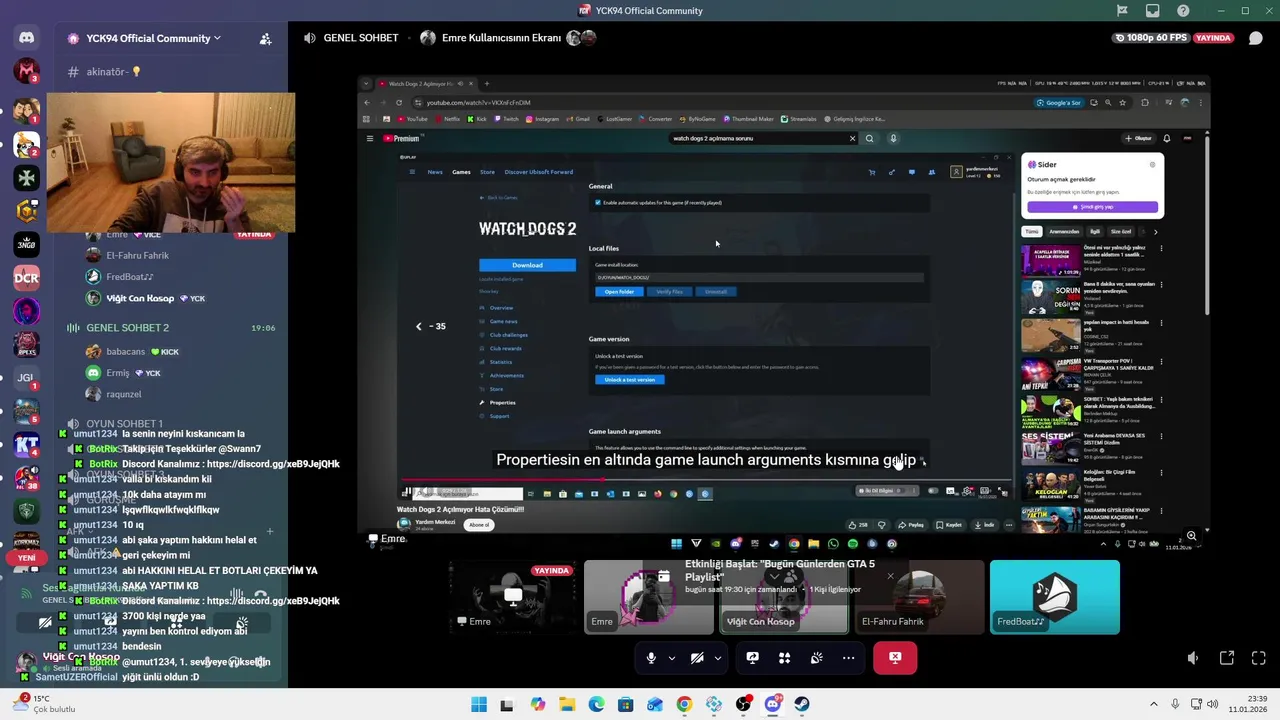
Task: Mute stream volume speaker icon
Action: pos(1193,658)
